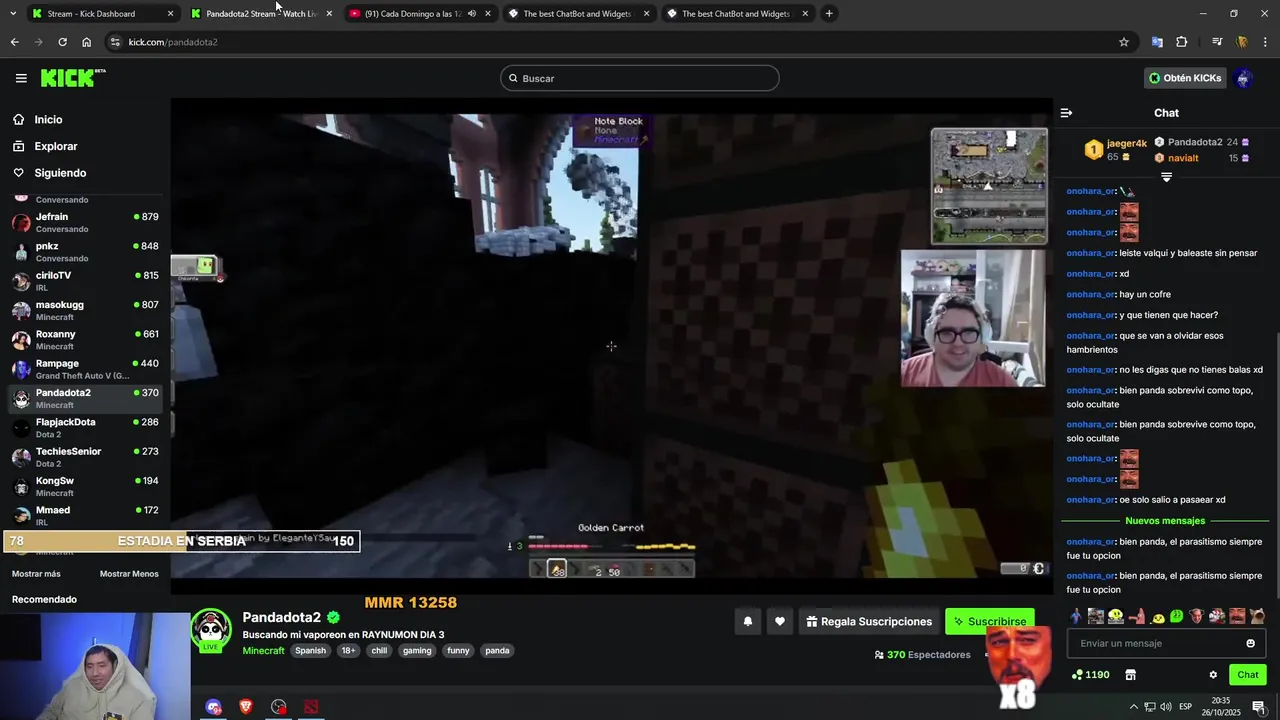Open the chat shop icon

(1130, 675)
